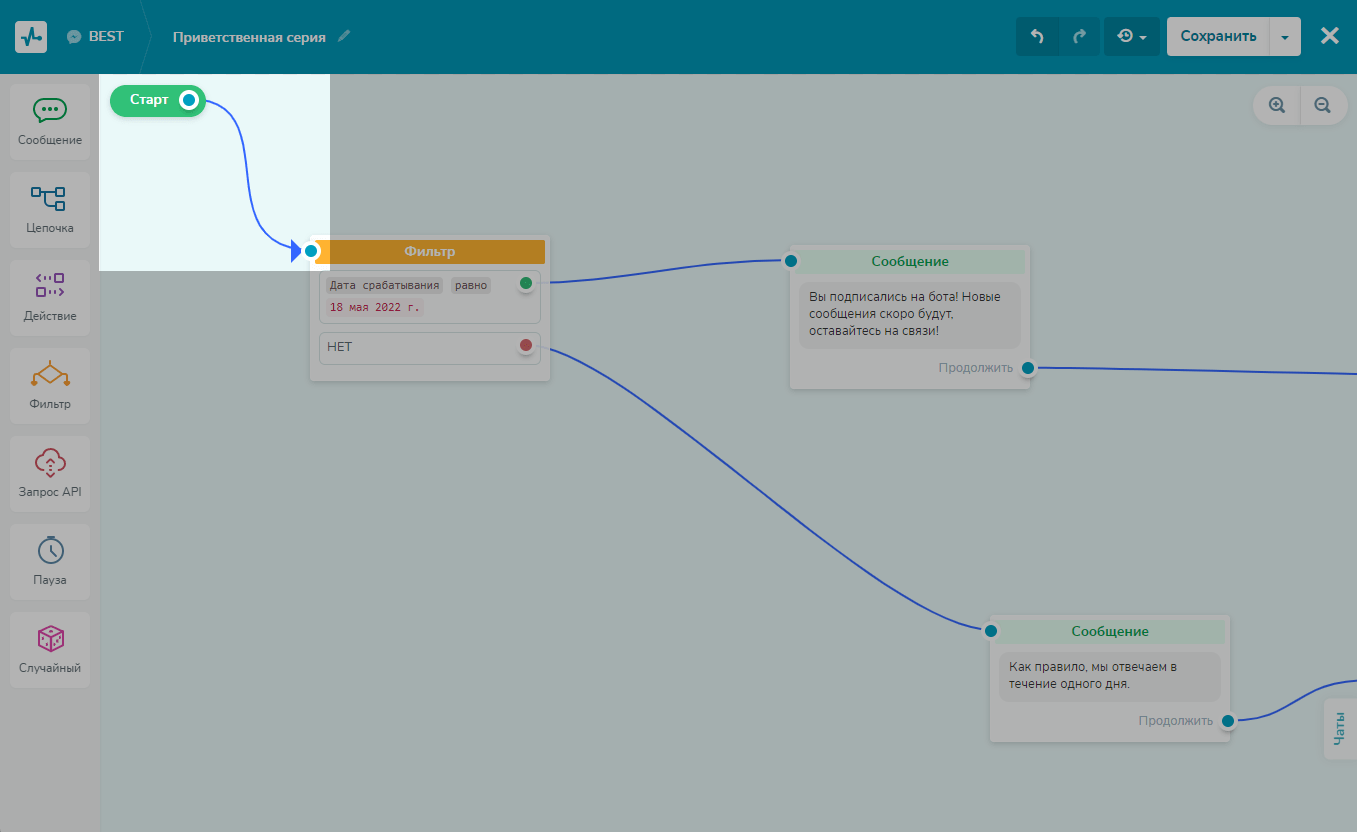Edit flow name with pencil icon
1357x832 pixels.
344,36
